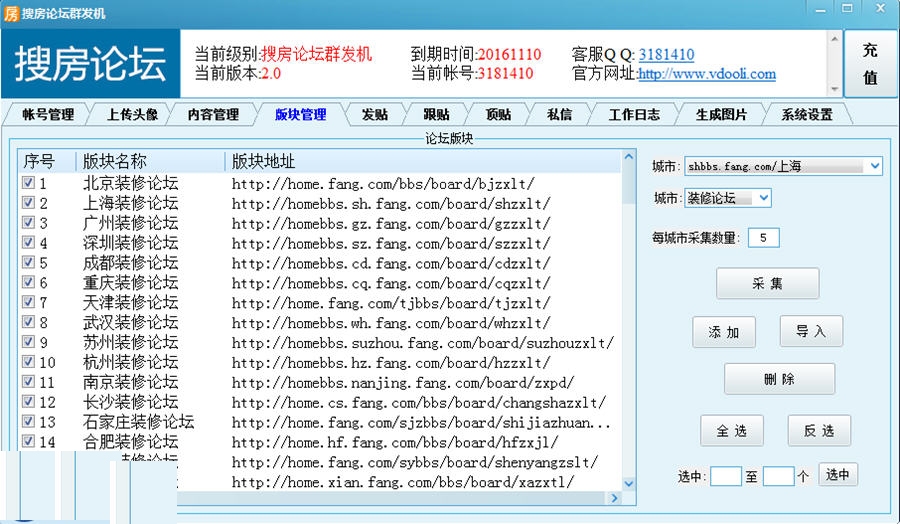
Task: Go to the 发贴 tab
Action: tap(375, 114)
